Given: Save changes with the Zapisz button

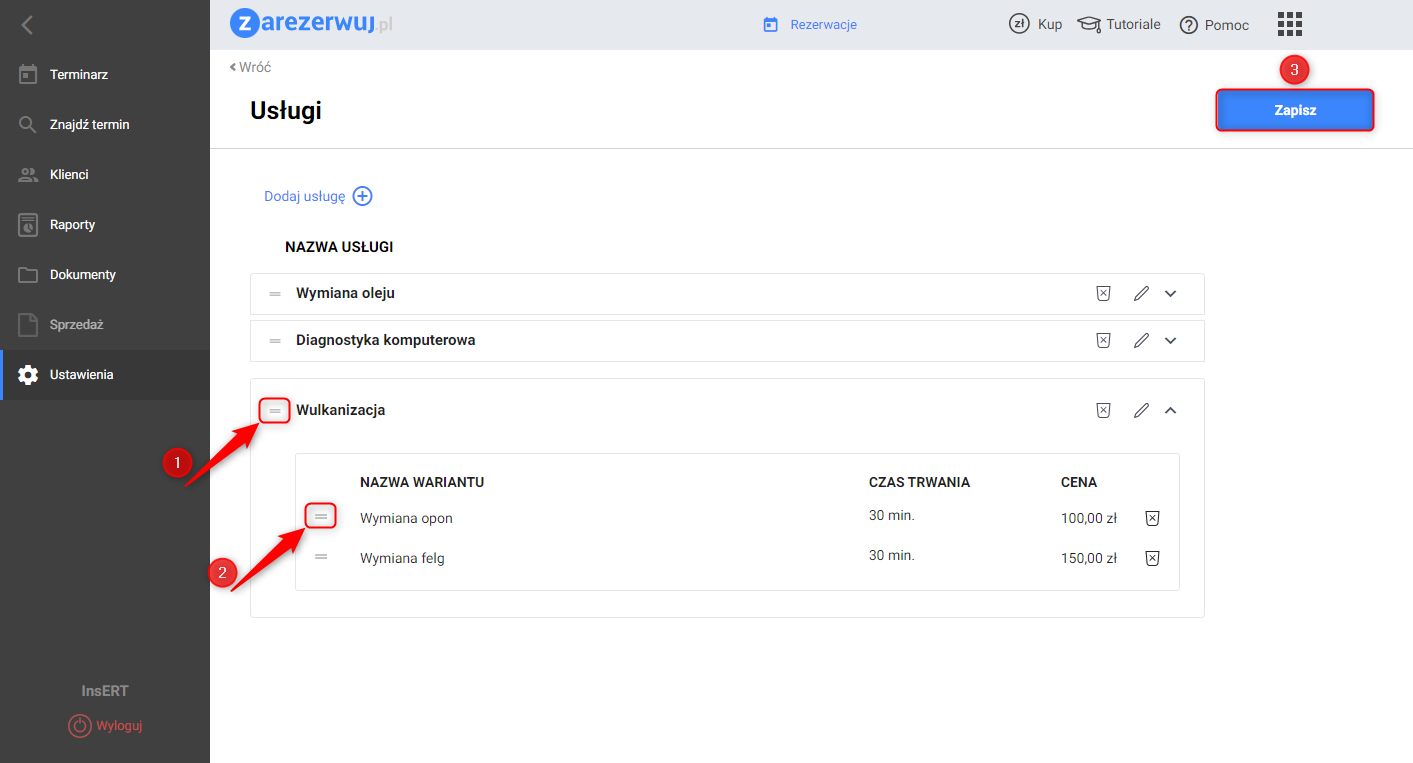Looking at the screenshot, I should tap(1295, 111).
